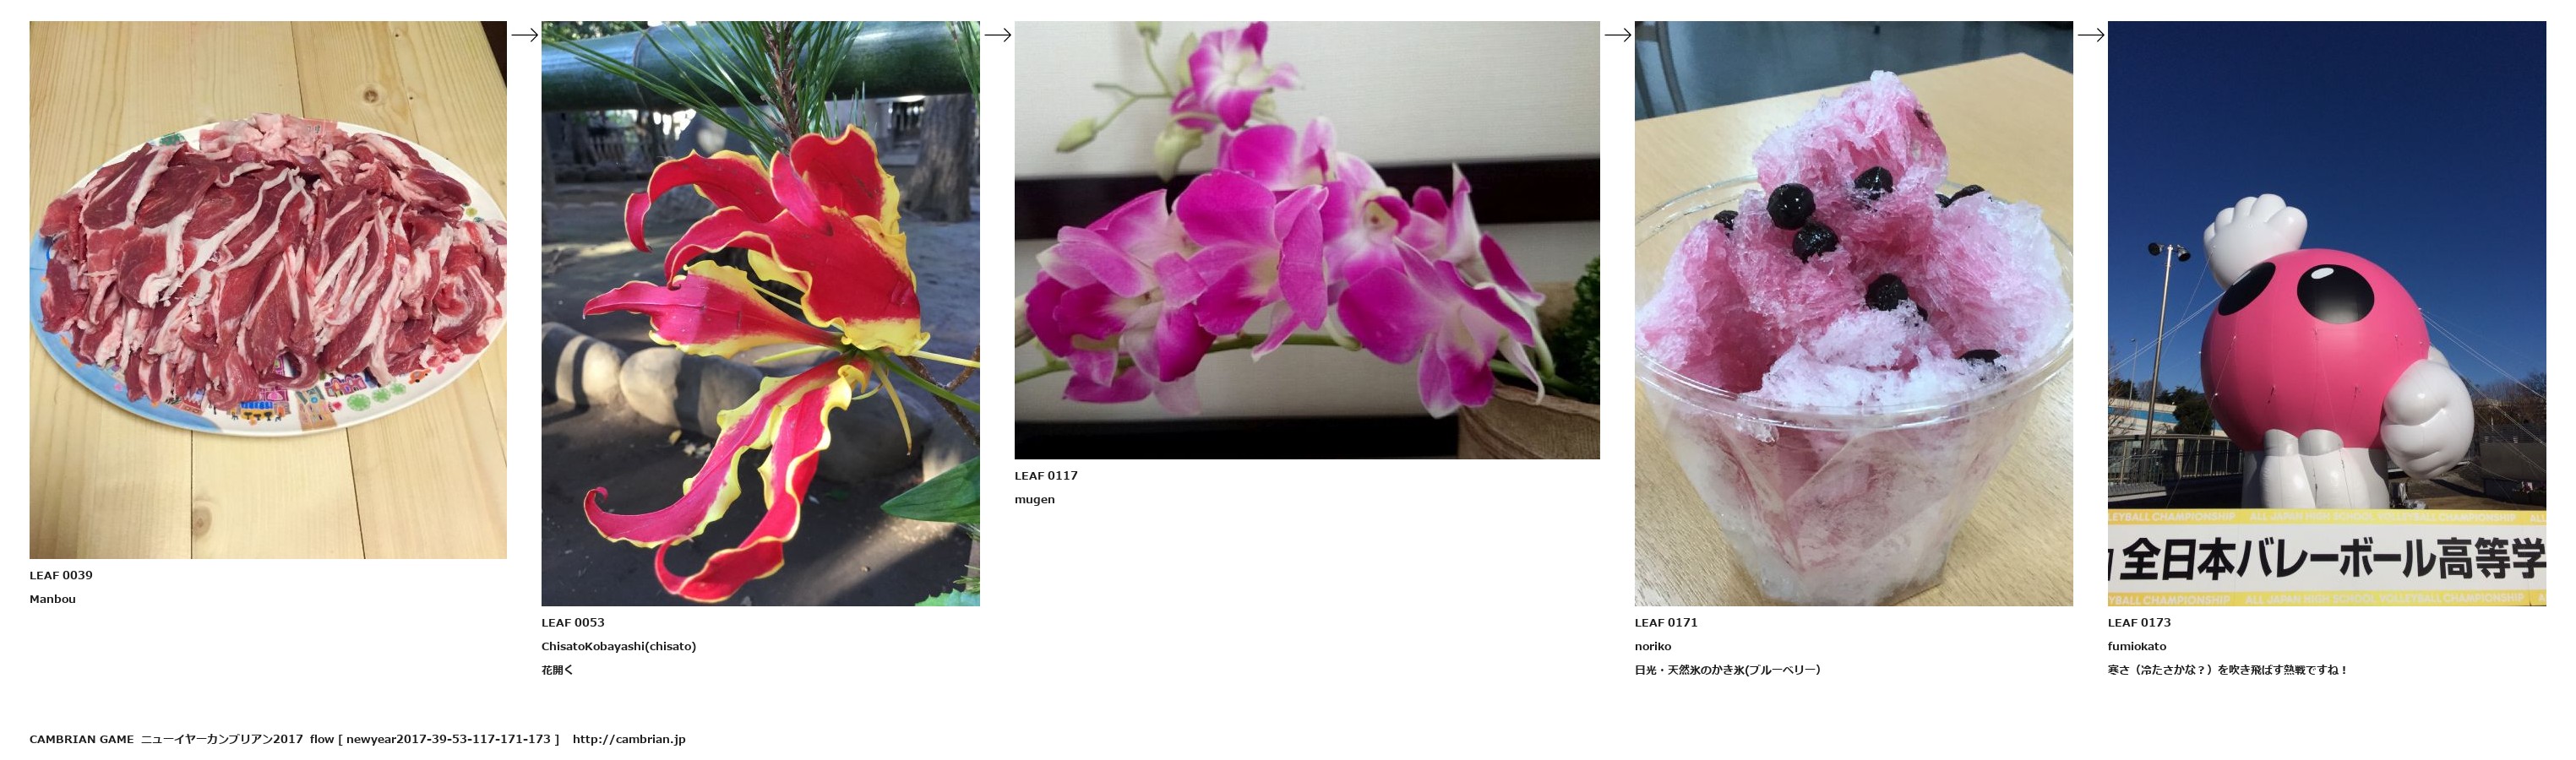2576x760 pixels.
Task: Open the pink orchid photo
Action: [1307, 240]
